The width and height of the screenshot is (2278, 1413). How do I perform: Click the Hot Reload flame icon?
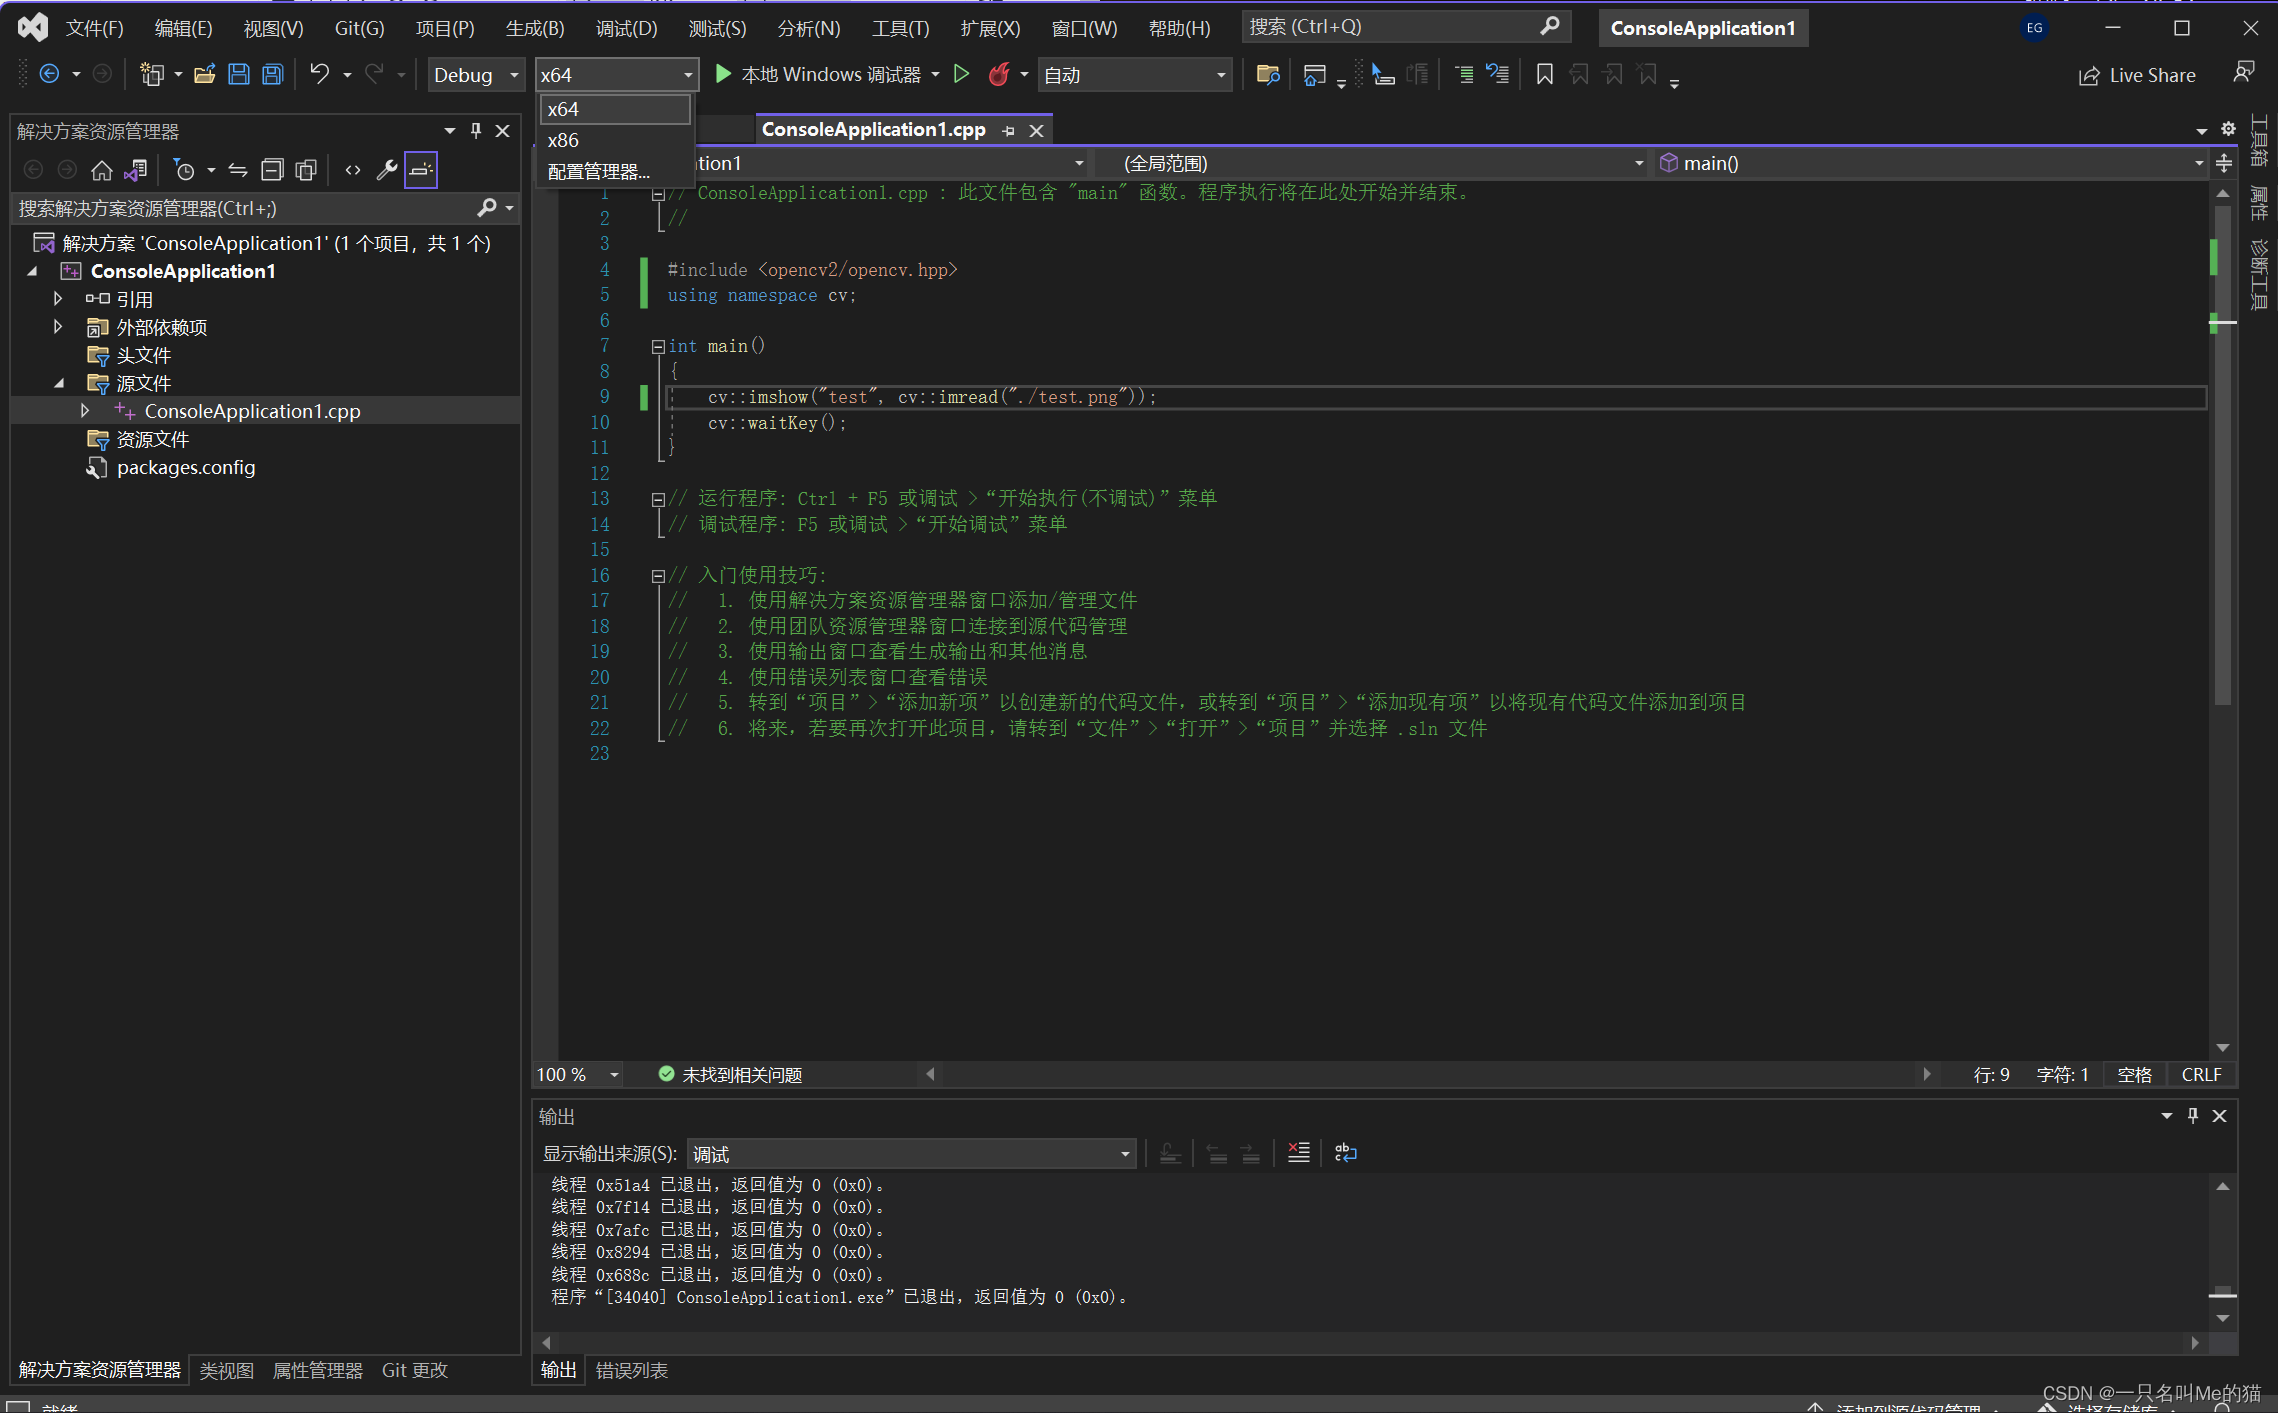pos(998,74)
